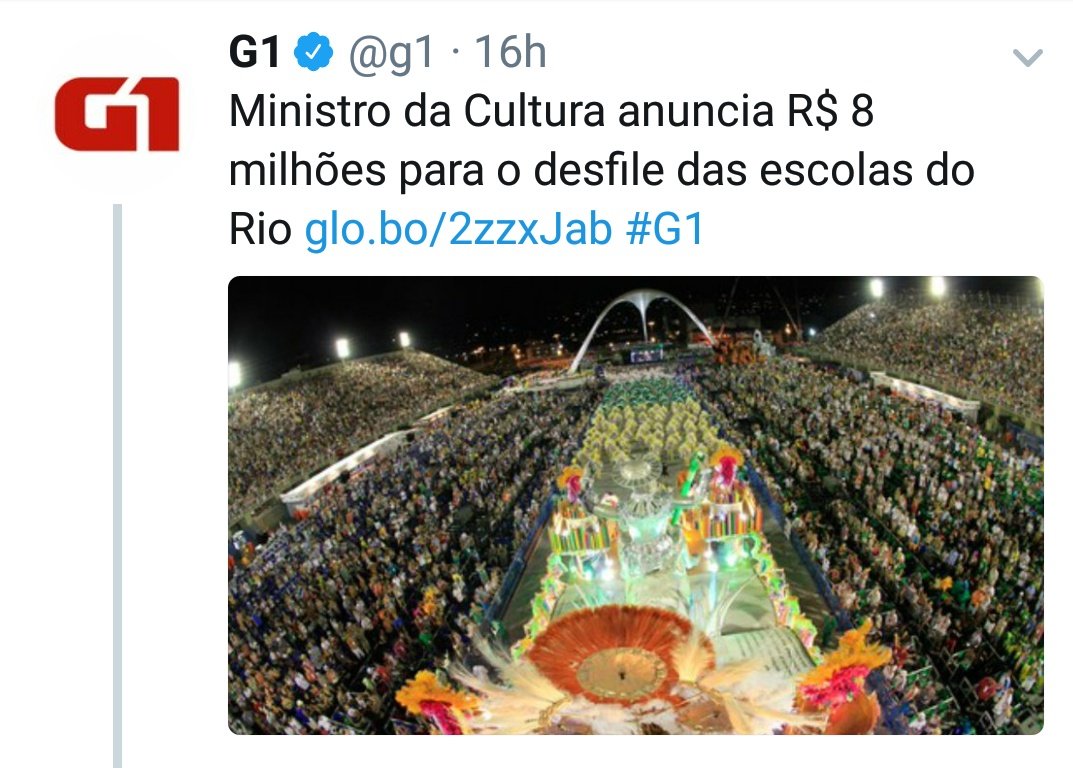Open the Carnival parade photo
This screenshot has width=1073, height=768.
pyautogui.click(x=635, y=505)
